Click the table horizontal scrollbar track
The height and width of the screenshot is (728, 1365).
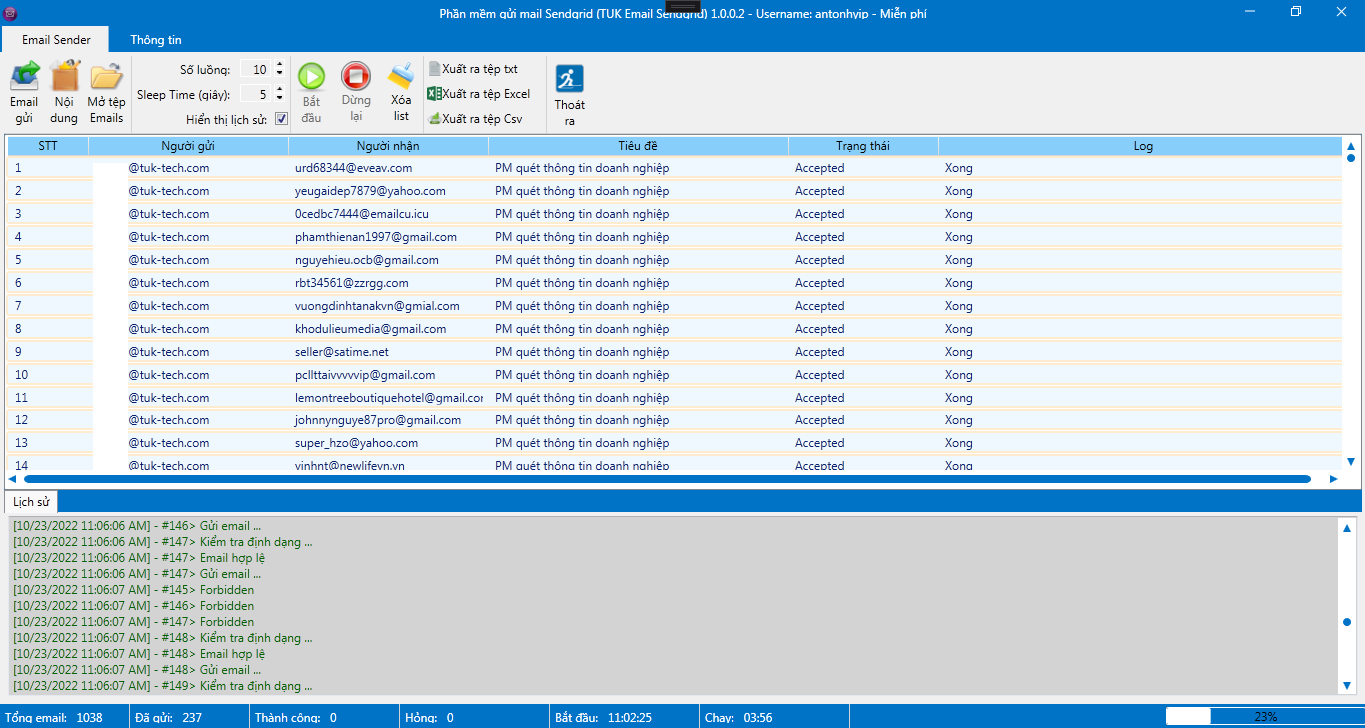click(668, 479)
